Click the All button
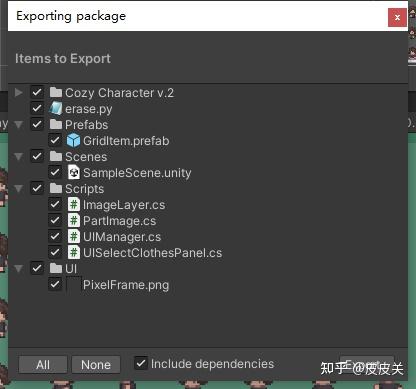Image resolution: width=416 pixels, height=389 pixels. pos(43,365)
